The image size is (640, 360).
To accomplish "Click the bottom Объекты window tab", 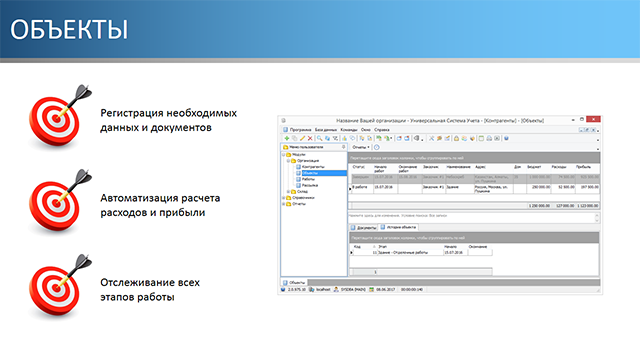I will (294, 282).
